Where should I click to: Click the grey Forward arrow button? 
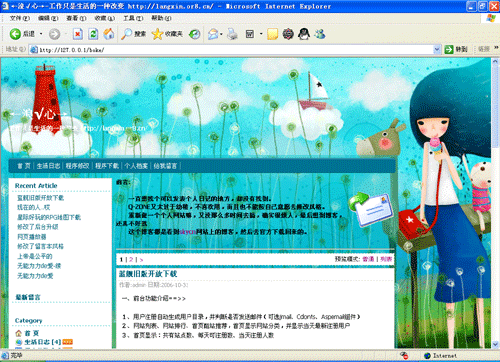(54, 34)
